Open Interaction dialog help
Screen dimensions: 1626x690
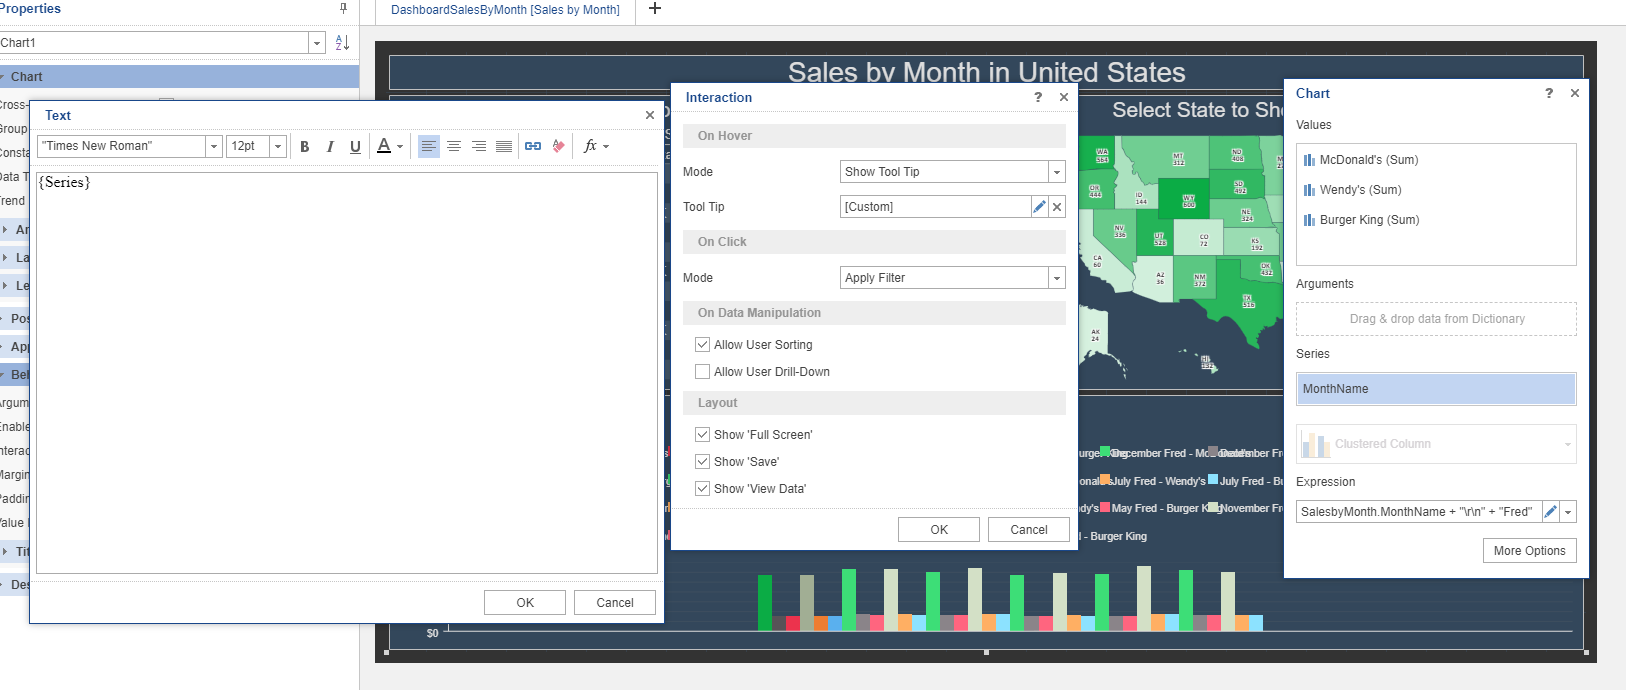1038,97
